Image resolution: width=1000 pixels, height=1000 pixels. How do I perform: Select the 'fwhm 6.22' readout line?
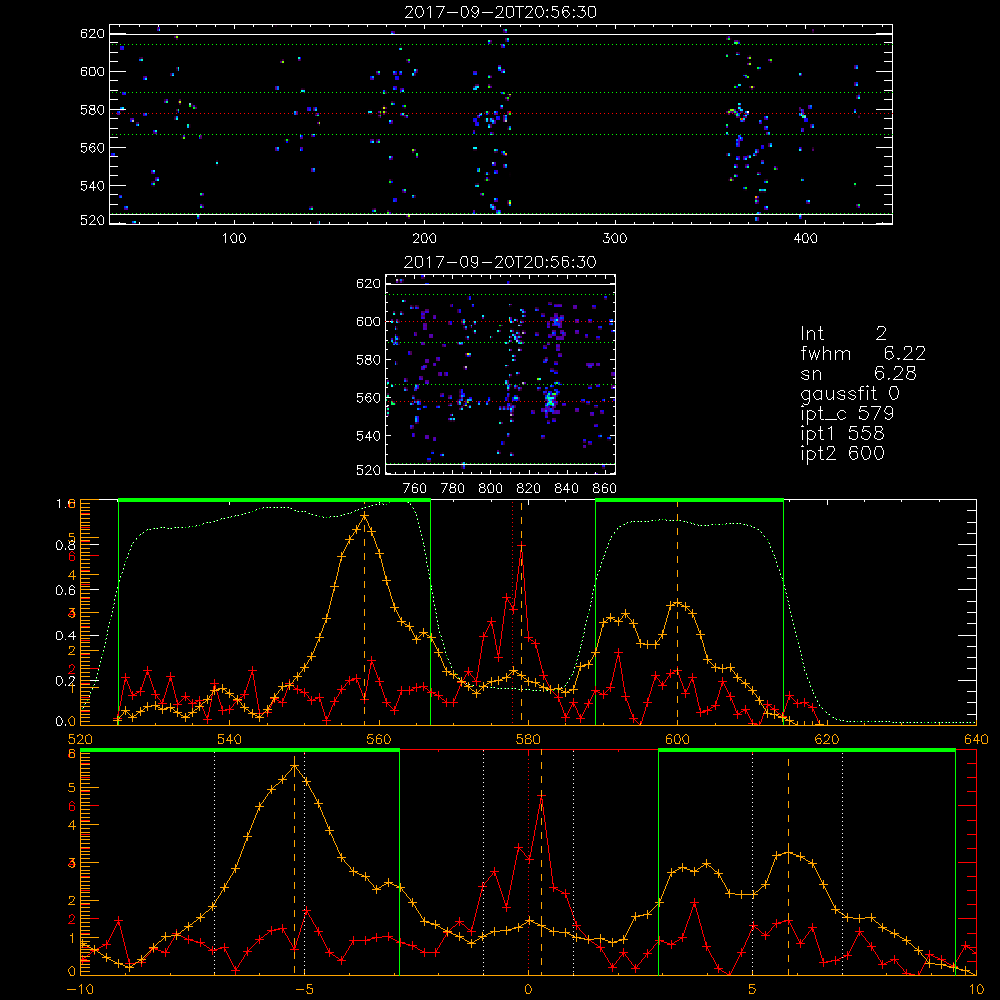coord(863,353)
